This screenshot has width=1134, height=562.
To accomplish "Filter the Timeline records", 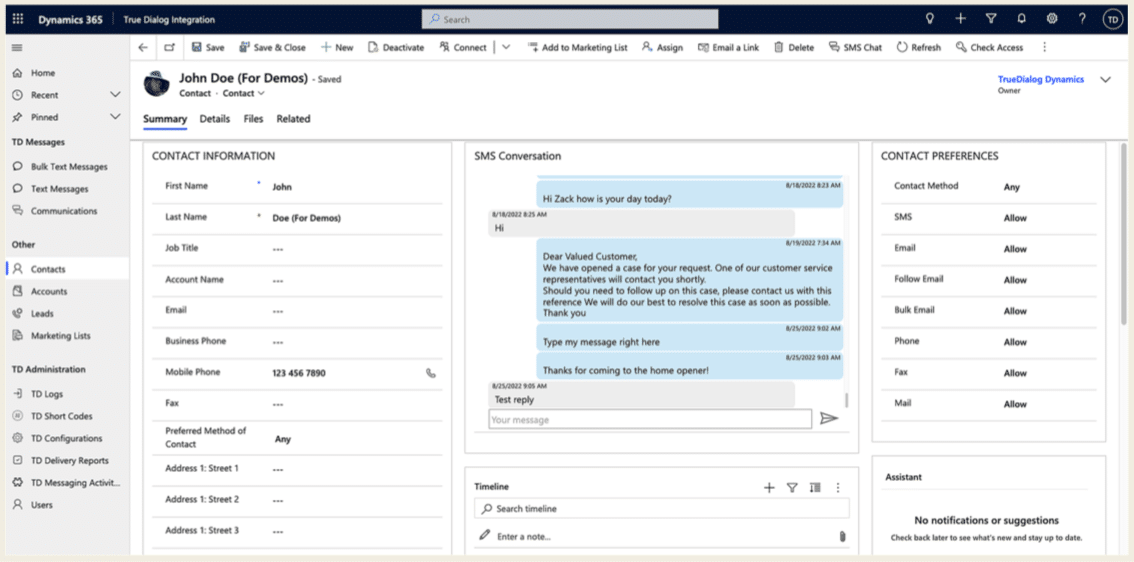I will pyautogui.click(x=792, y=488).
